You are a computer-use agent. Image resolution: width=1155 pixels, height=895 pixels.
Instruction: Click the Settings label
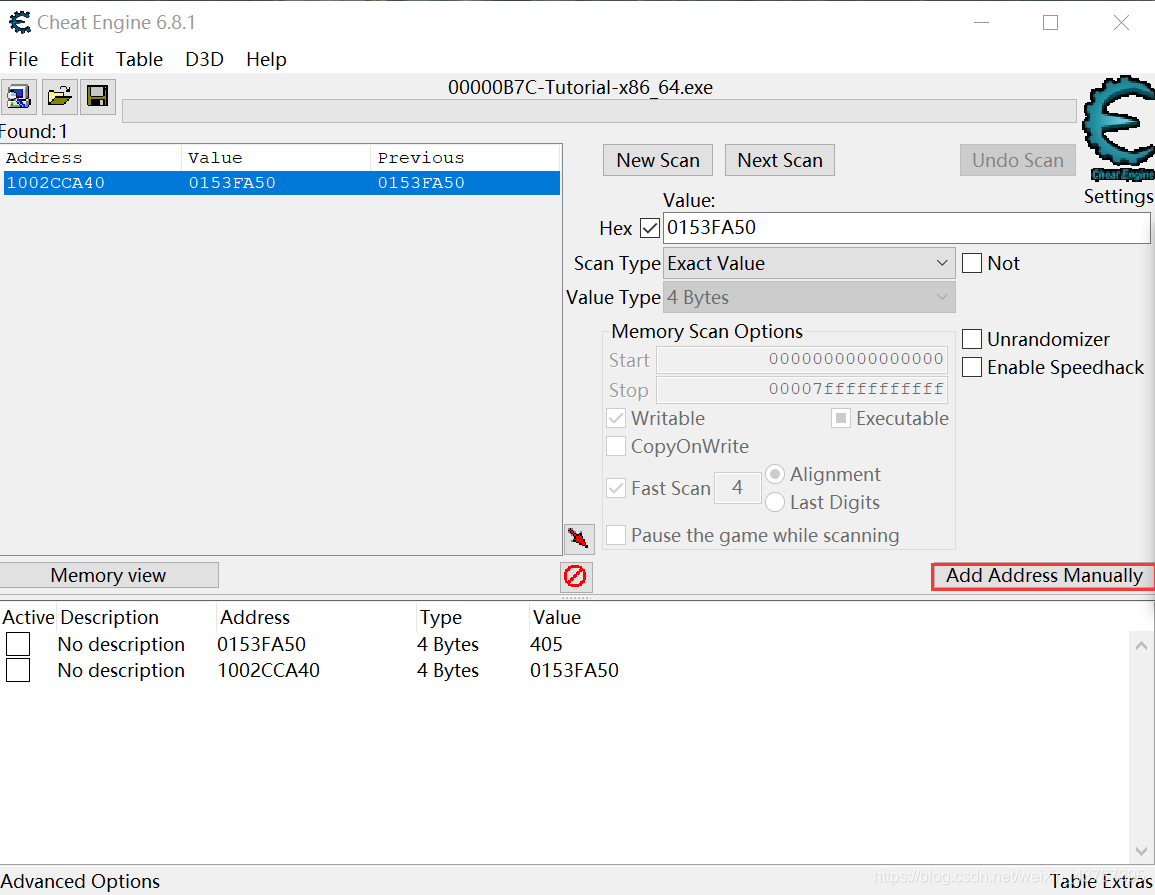click(x=1118, y=197)
